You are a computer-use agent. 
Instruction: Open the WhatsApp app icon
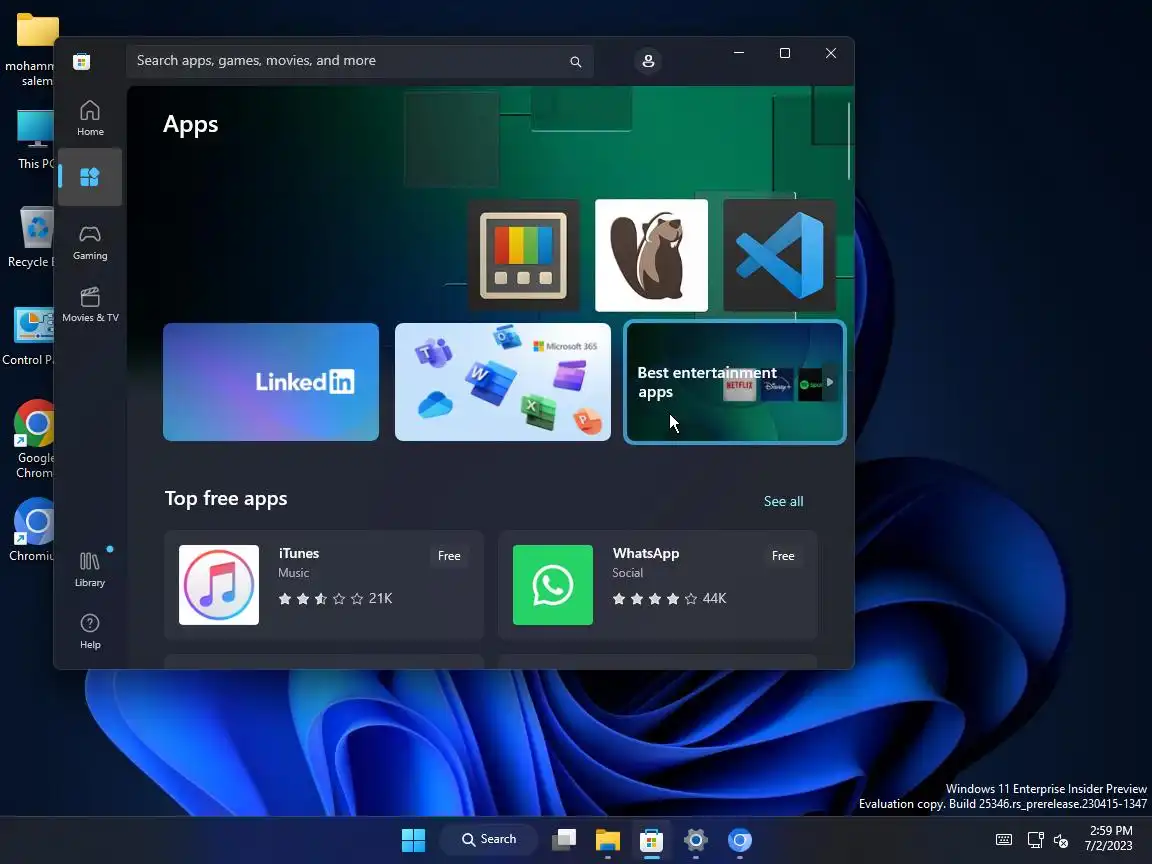click(x=552, y=585)
